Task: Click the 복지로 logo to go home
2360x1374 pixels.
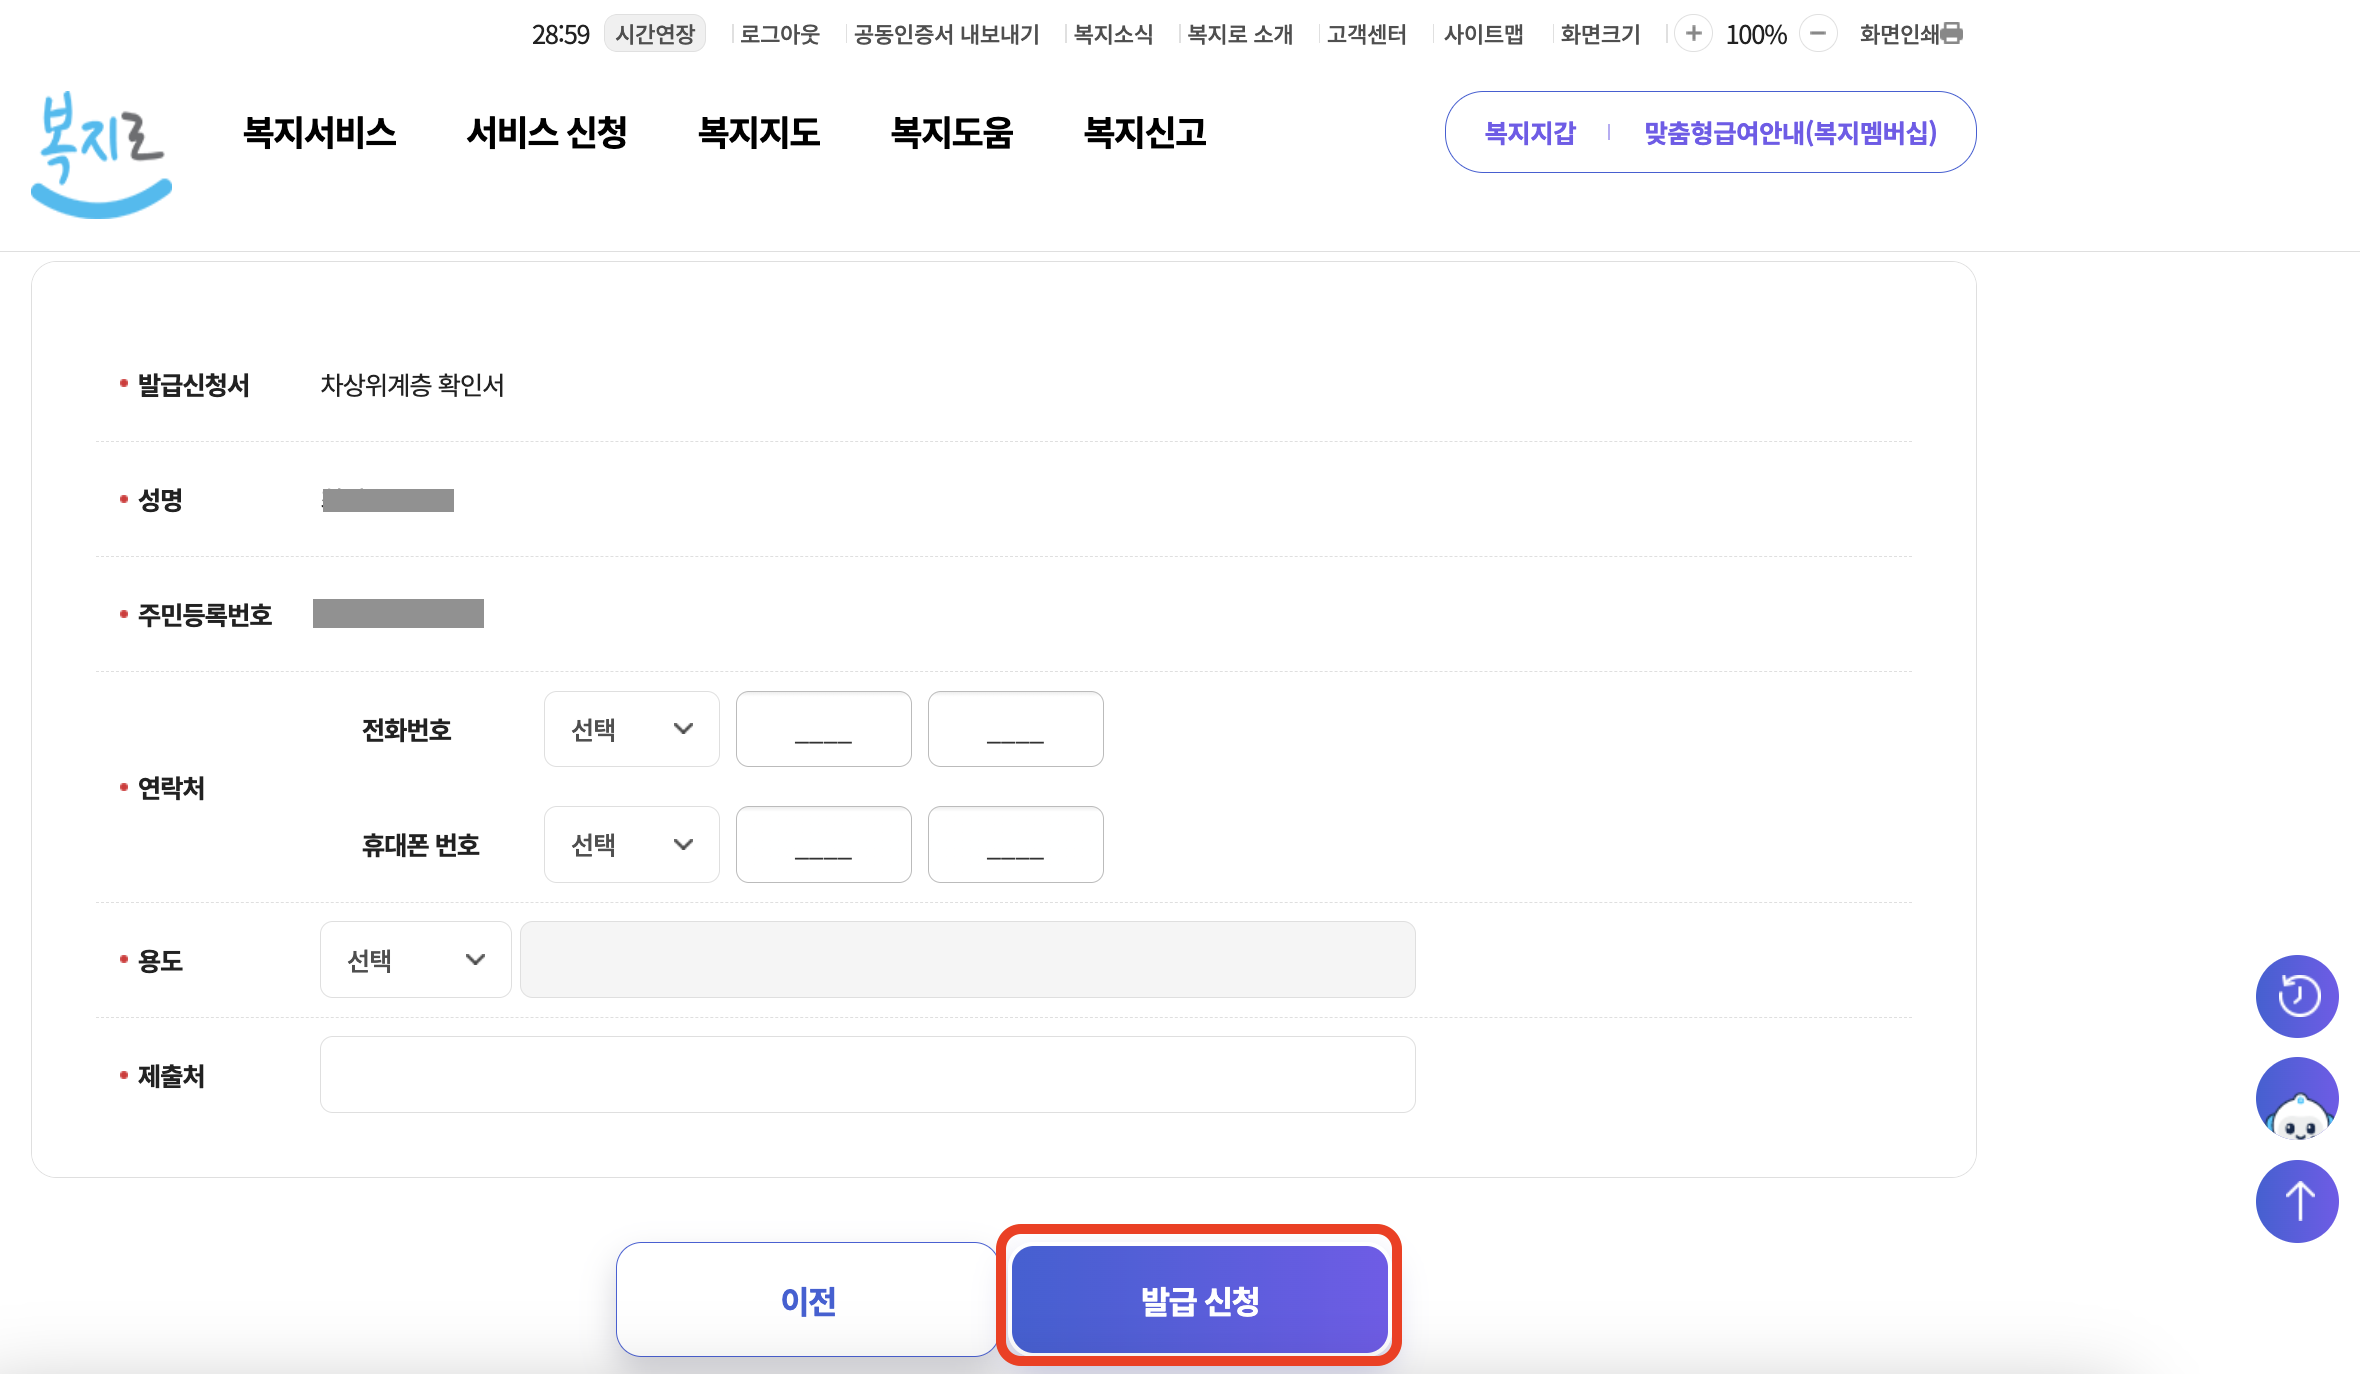Action: coord(100,152)
